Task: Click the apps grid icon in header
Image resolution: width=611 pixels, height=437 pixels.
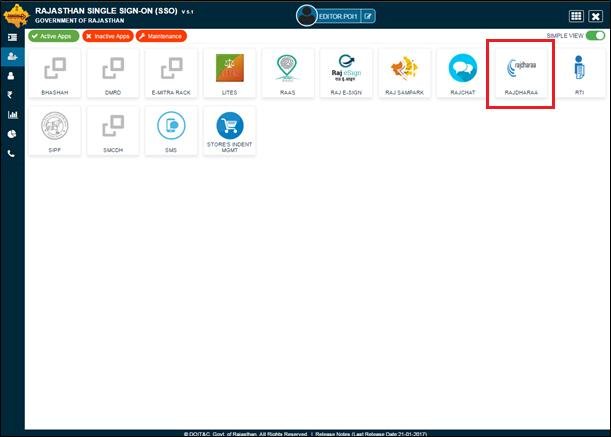Action: (576, 16)
